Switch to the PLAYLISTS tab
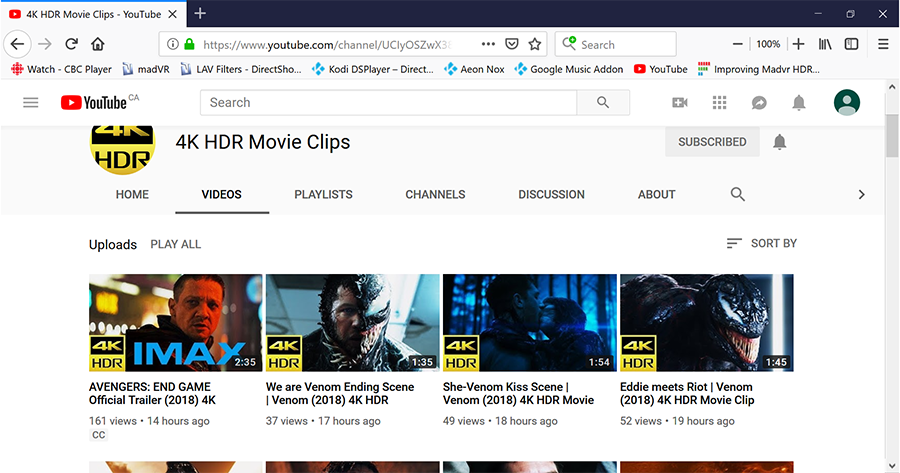Viewport: 900px width, 473px height. coord(323,195)
